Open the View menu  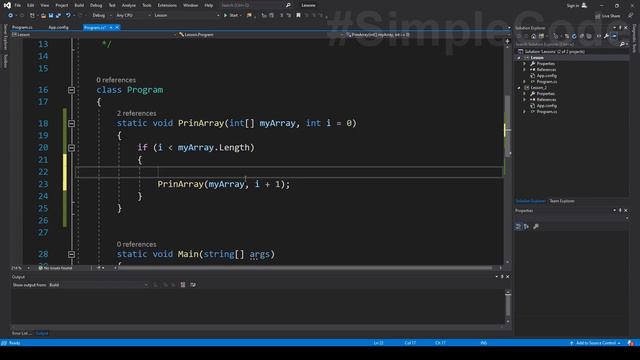pyautogui.click(x=44, y=5)
